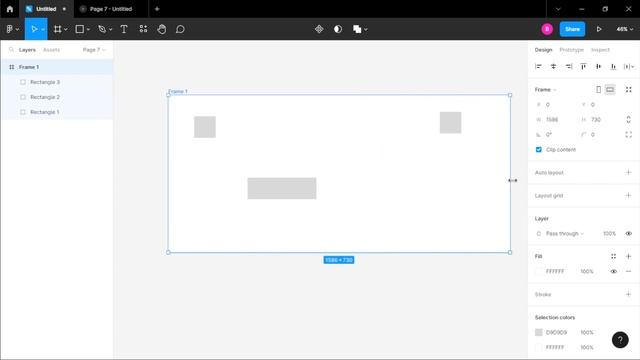640x360 pixels.
Task: Open Frame tool dropdown arrow
Action: tap(66, 29)
